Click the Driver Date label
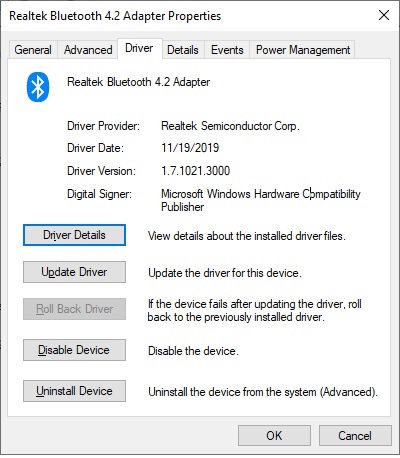 pos(95,148)
